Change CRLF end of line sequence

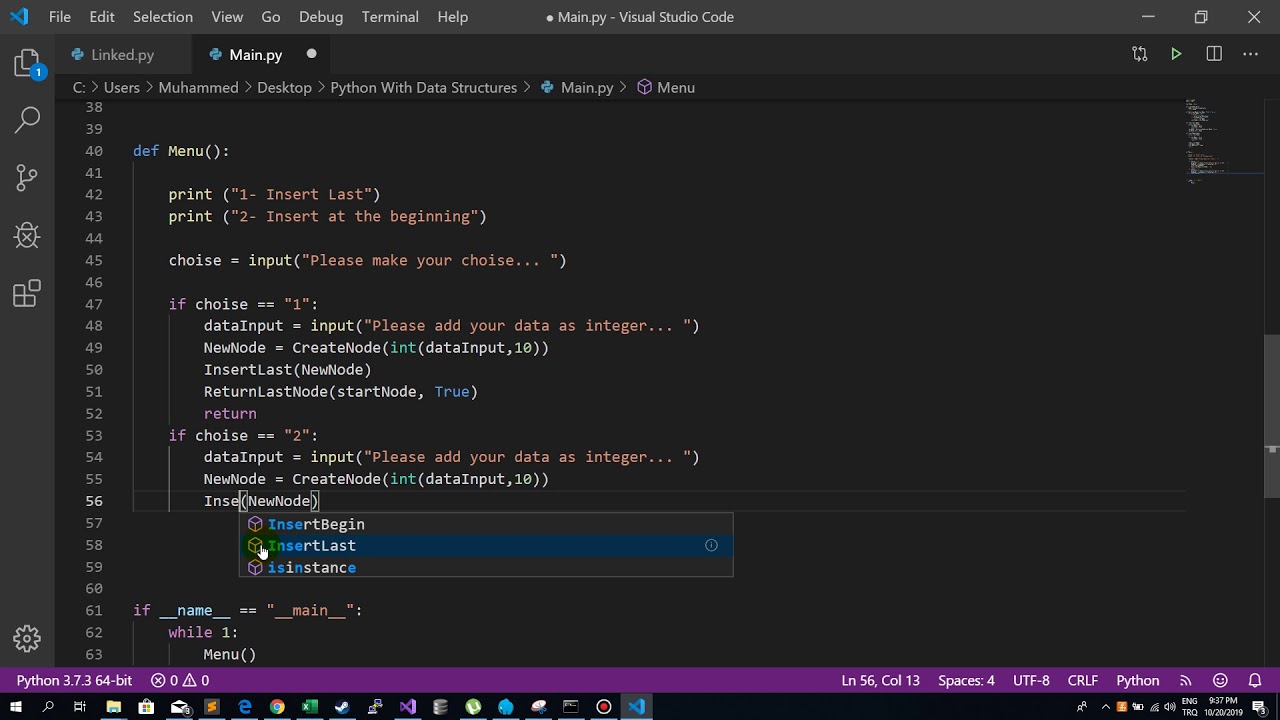1083,680
